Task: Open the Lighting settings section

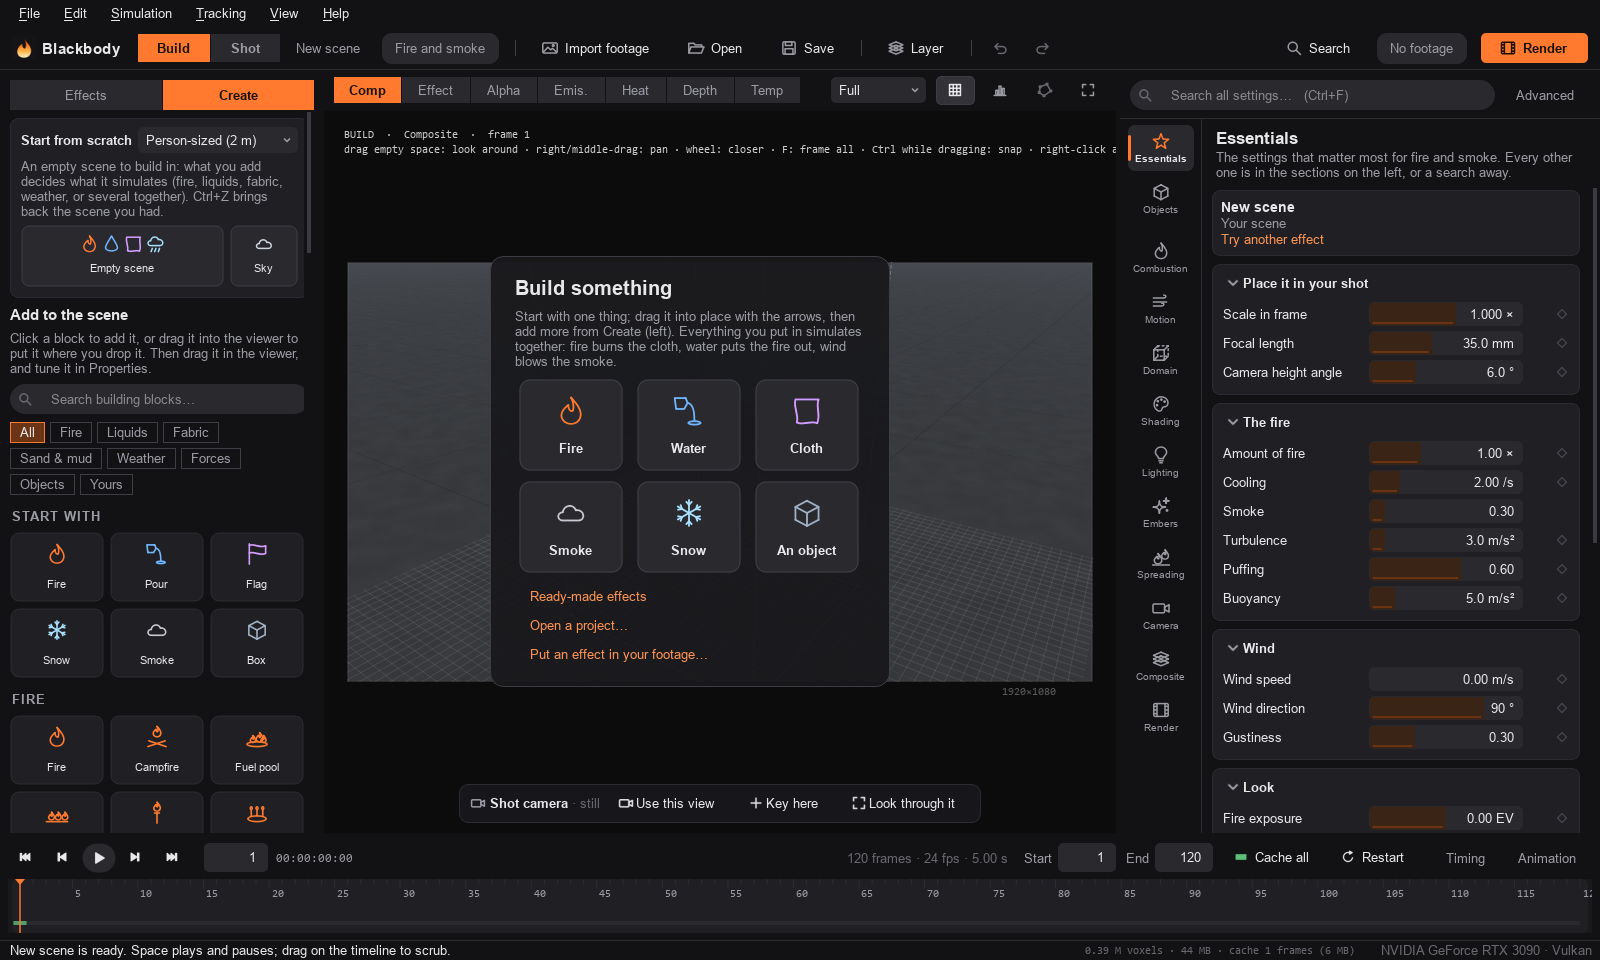Action: (x=1160, y=460)
